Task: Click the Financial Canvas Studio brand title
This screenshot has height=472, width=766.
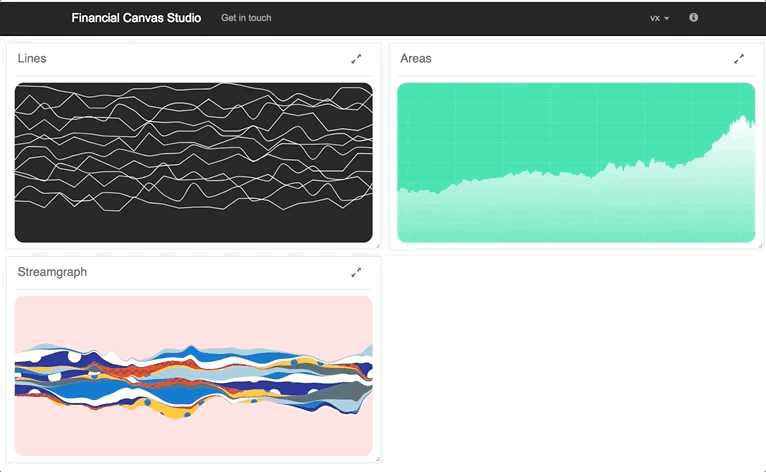Action: (x=136, y=18)
